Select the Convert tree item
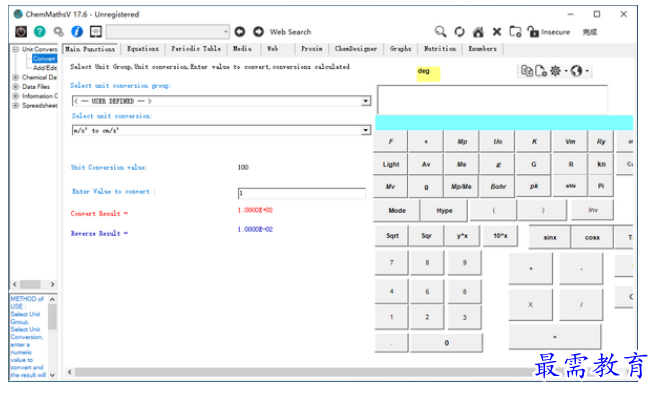This screenshot has width=656, height=397. 44,59
